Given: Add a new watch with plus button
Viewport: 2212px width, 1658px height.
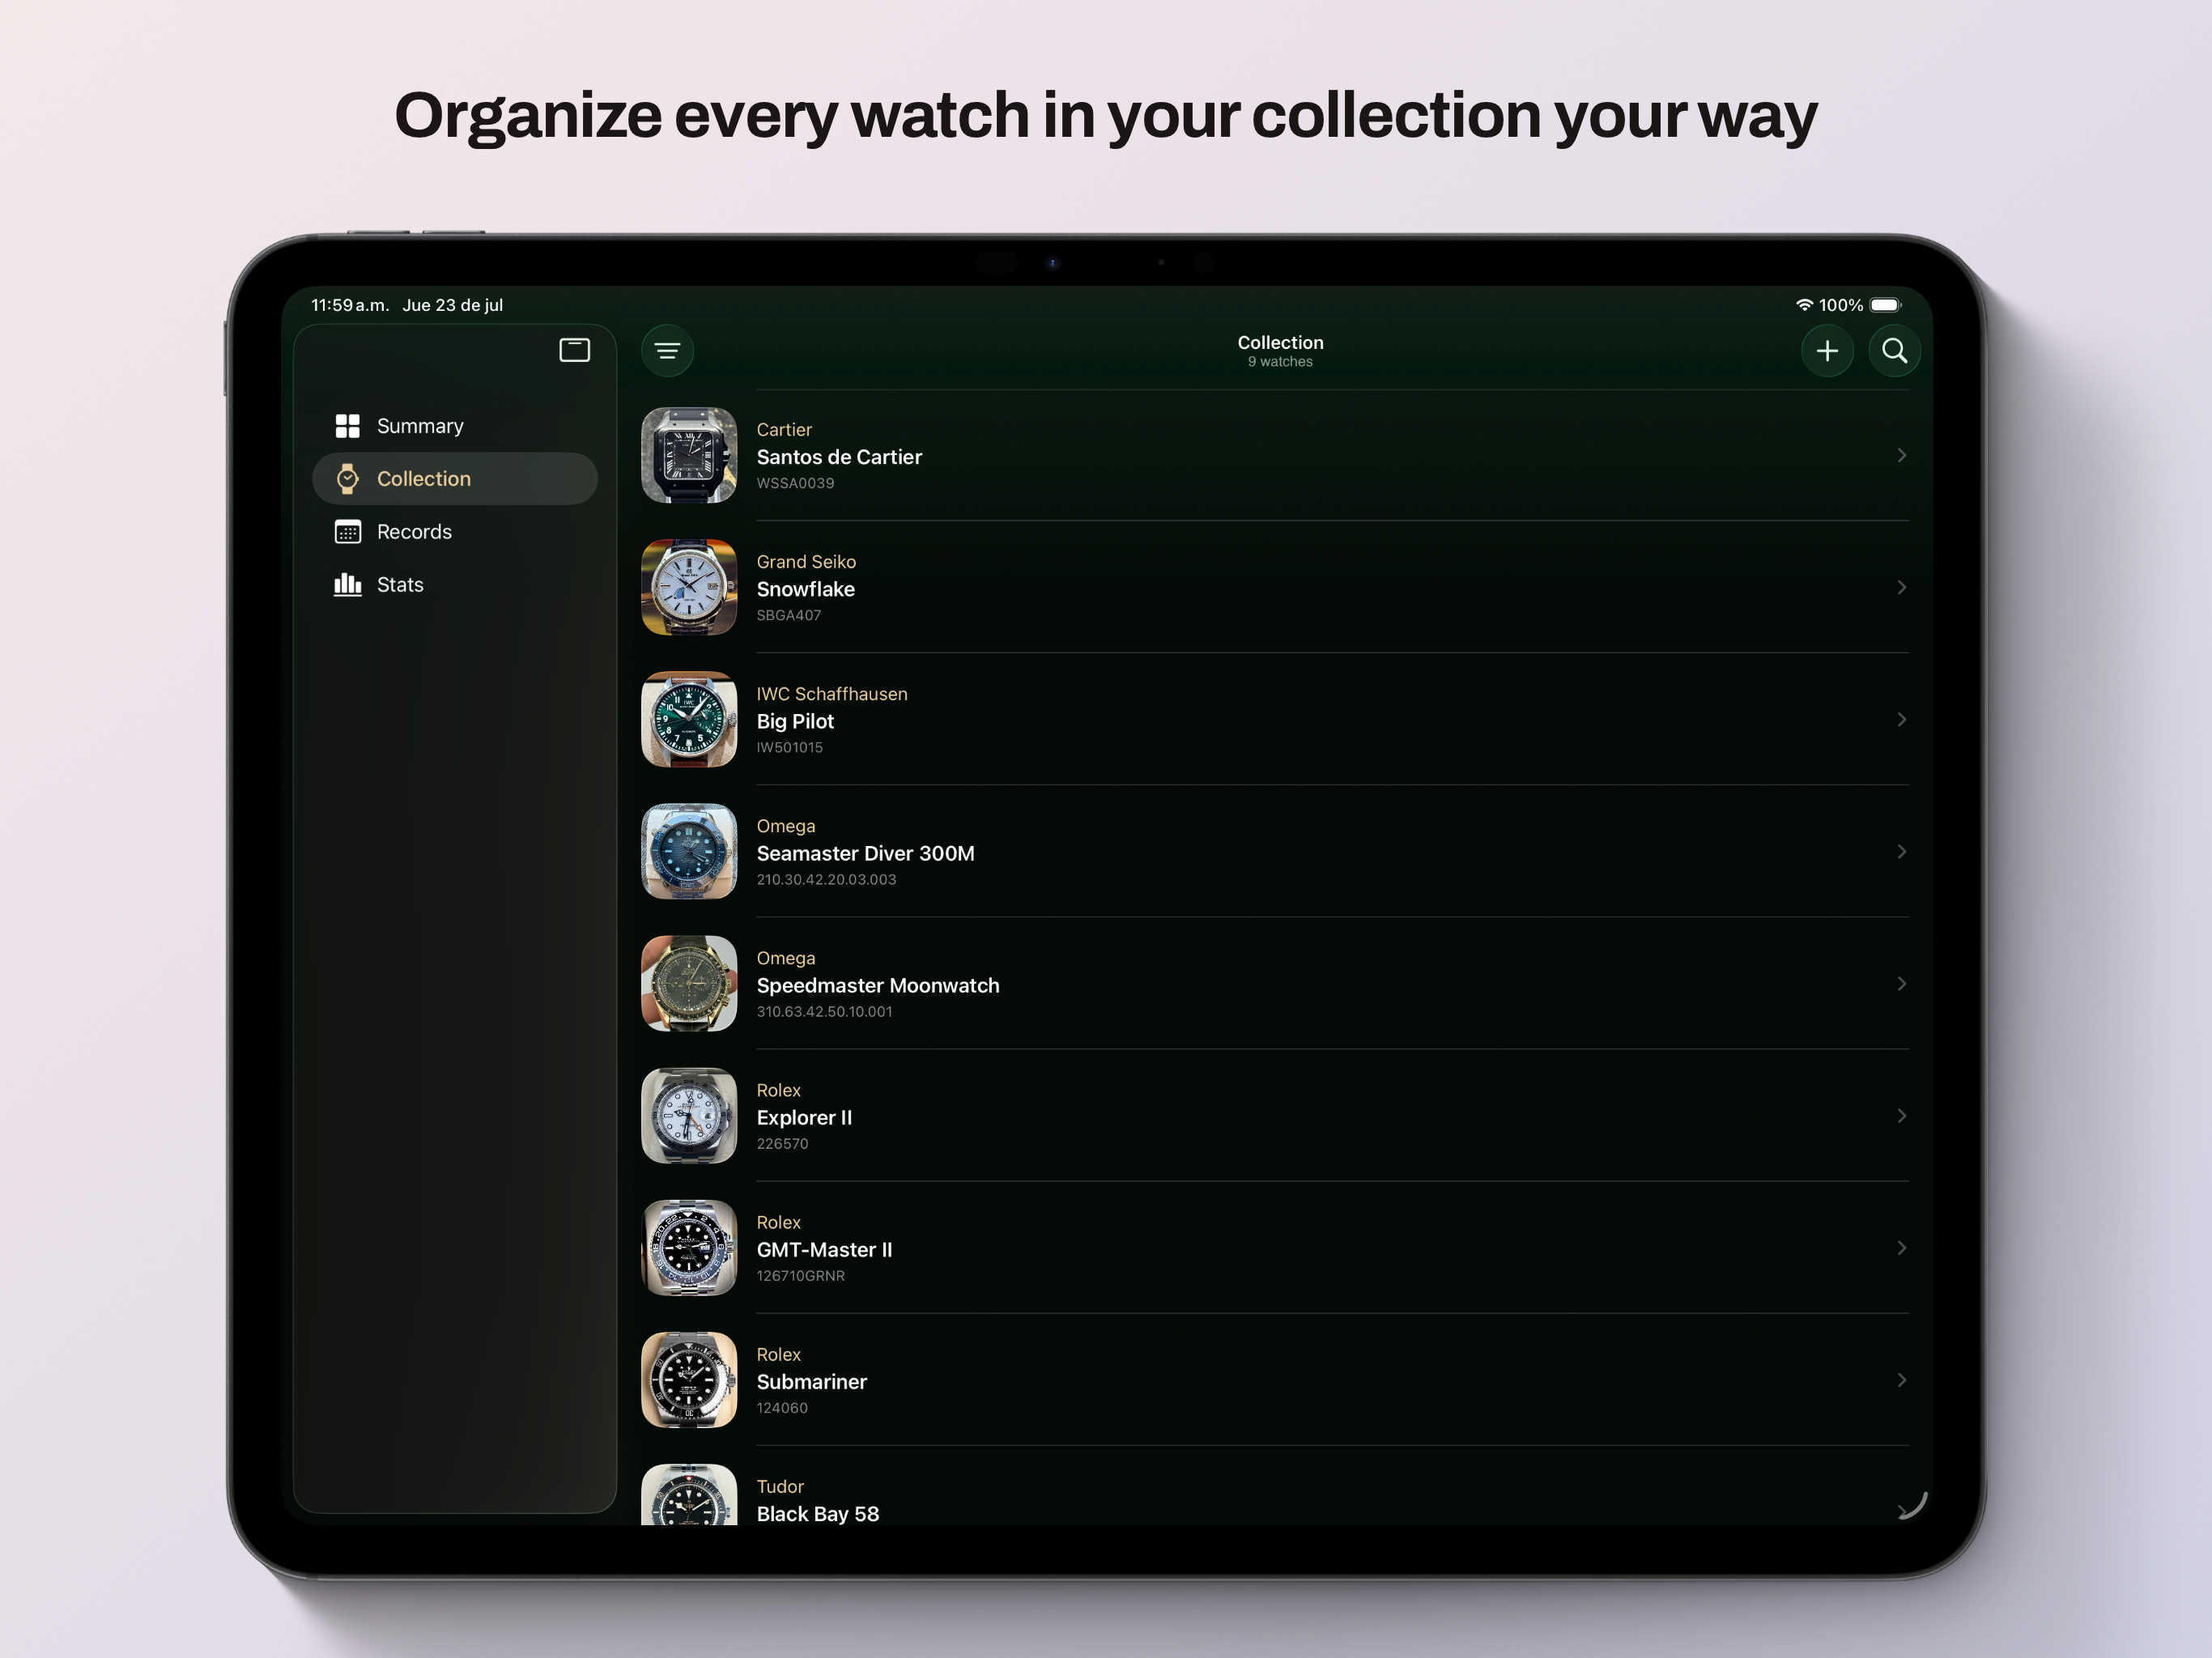Looking at the screenshot, I should coord(1827,351).
